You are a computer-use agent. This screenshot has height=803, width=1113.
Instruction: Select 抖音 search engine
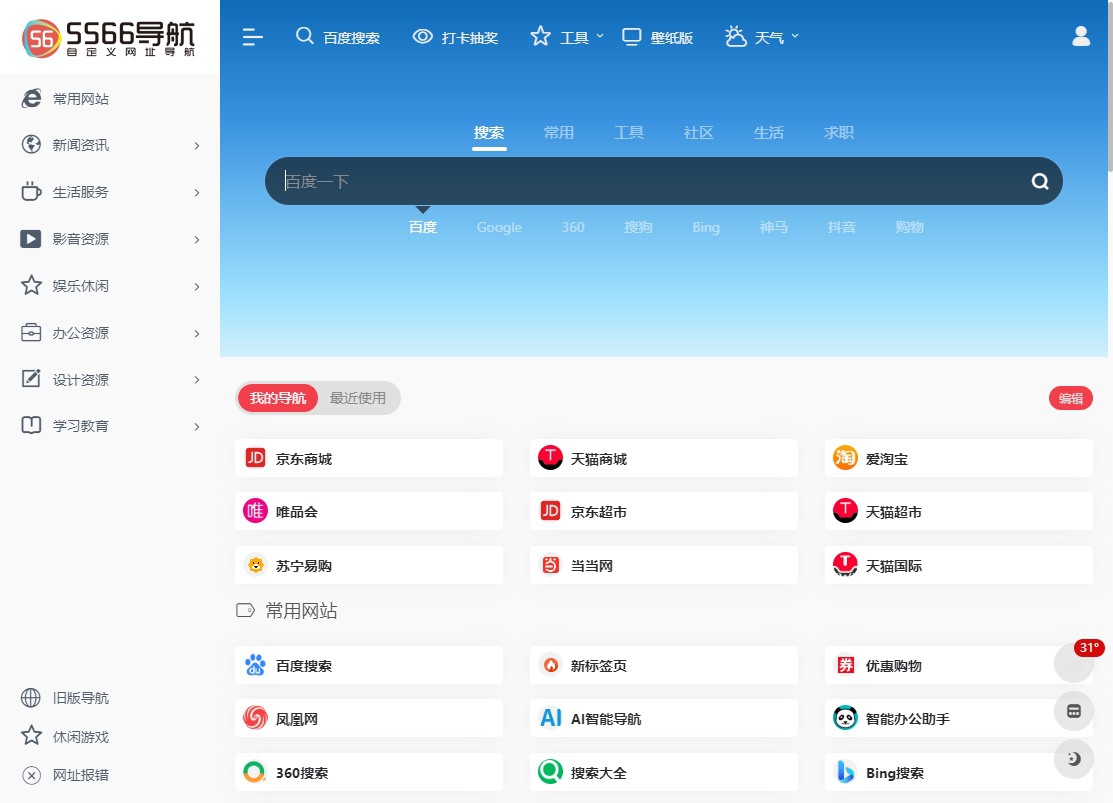842,227
